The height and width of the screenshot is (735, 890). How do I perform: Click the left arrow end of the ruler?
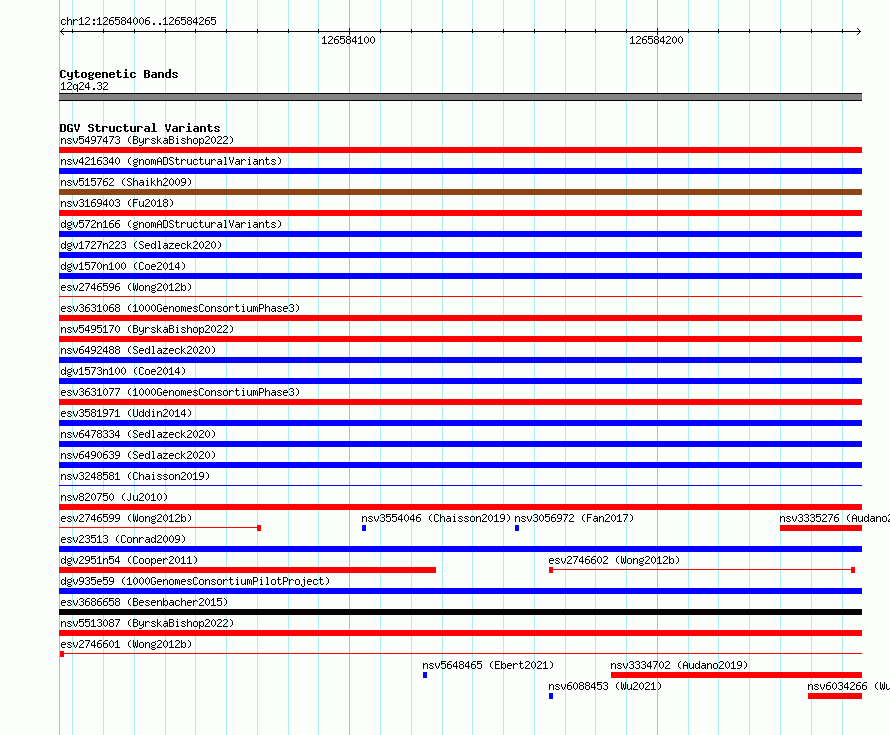pos(62,32)
